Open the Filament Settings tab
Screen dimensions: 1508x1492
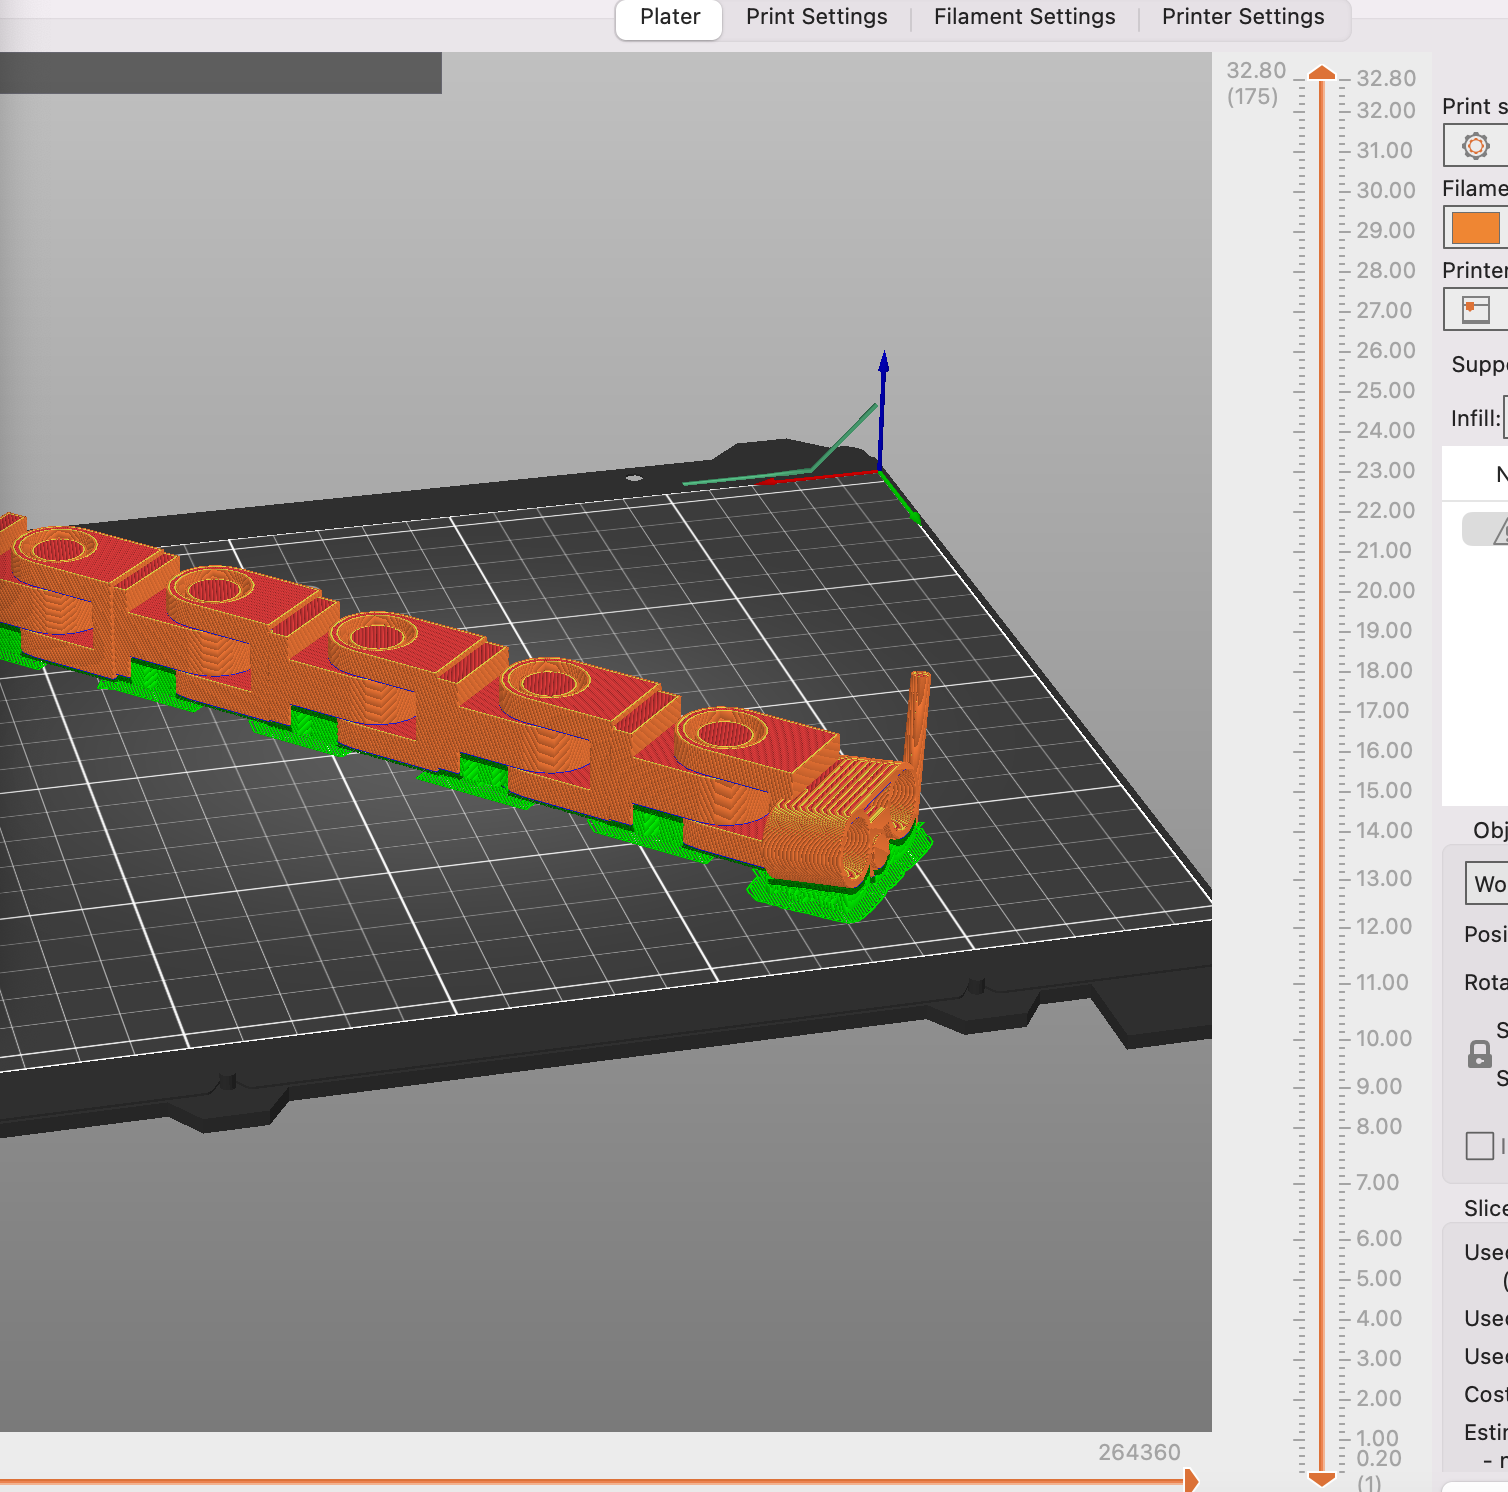[x=1024, y=18]
